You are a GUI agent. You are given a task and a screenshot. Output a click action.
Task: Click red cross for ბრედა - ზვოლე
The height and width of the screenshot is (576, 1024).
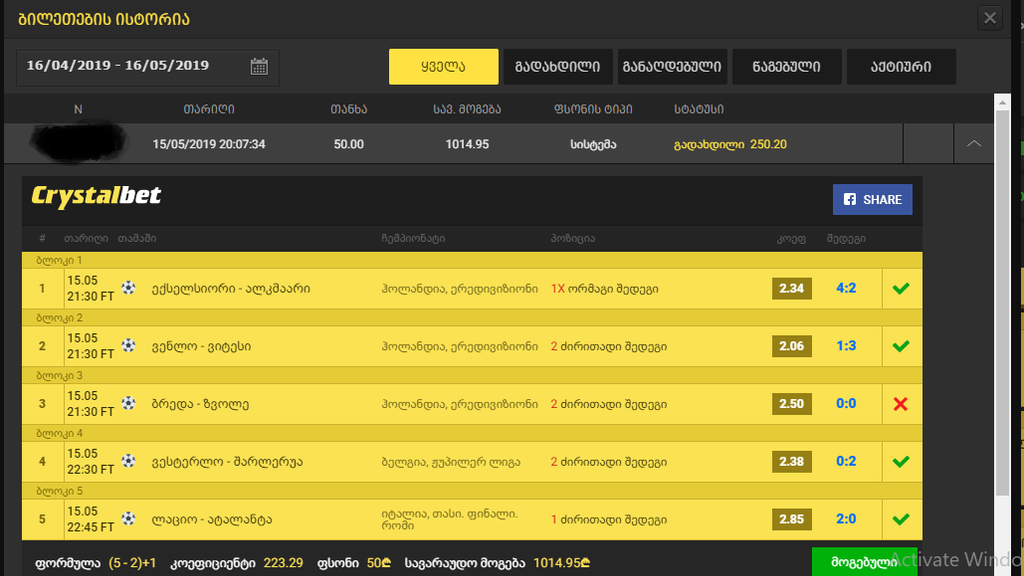901,404
